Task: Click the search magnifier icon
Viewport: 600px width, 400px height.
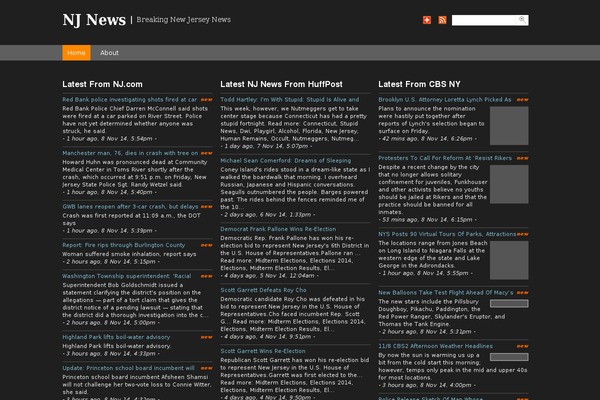Action: click(522, 20)
